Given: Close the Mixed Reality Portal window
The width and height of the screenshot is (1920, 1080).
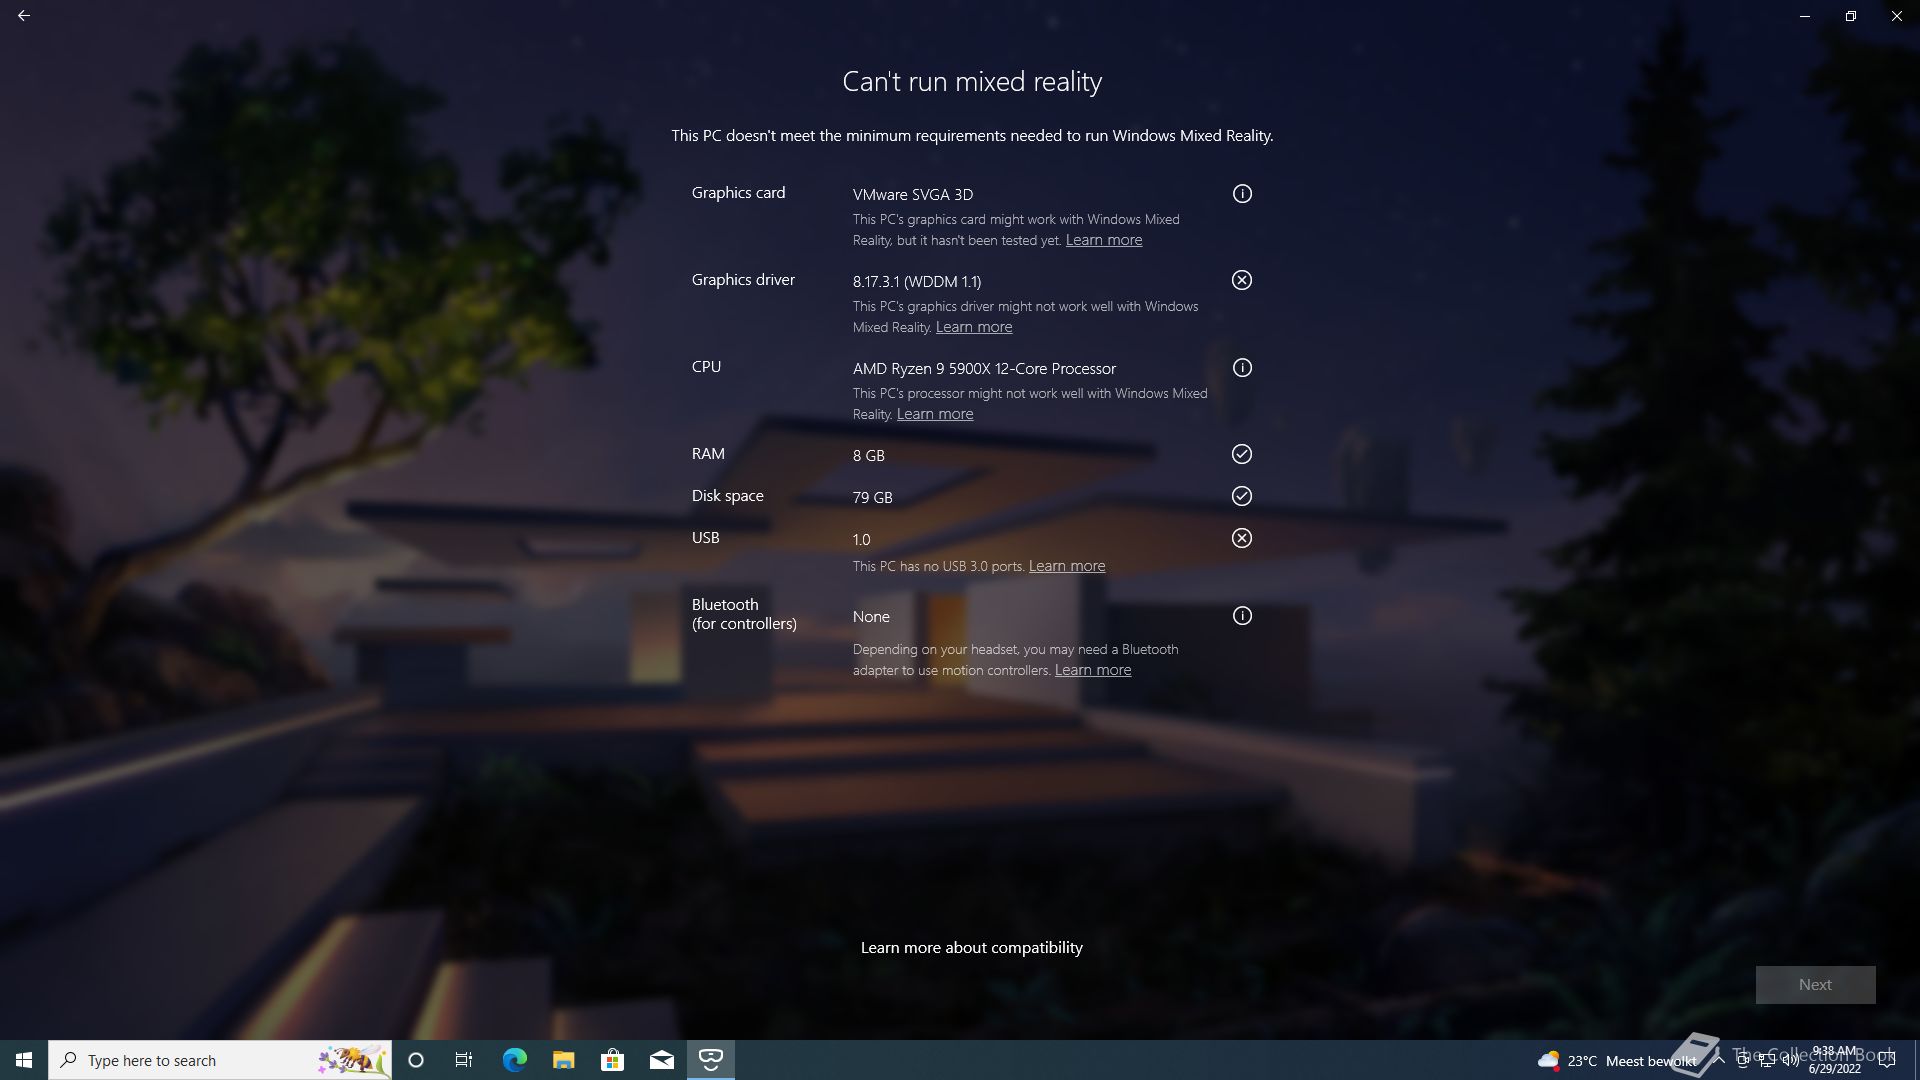Looking at the screenshot, I should click(1897, 16).
